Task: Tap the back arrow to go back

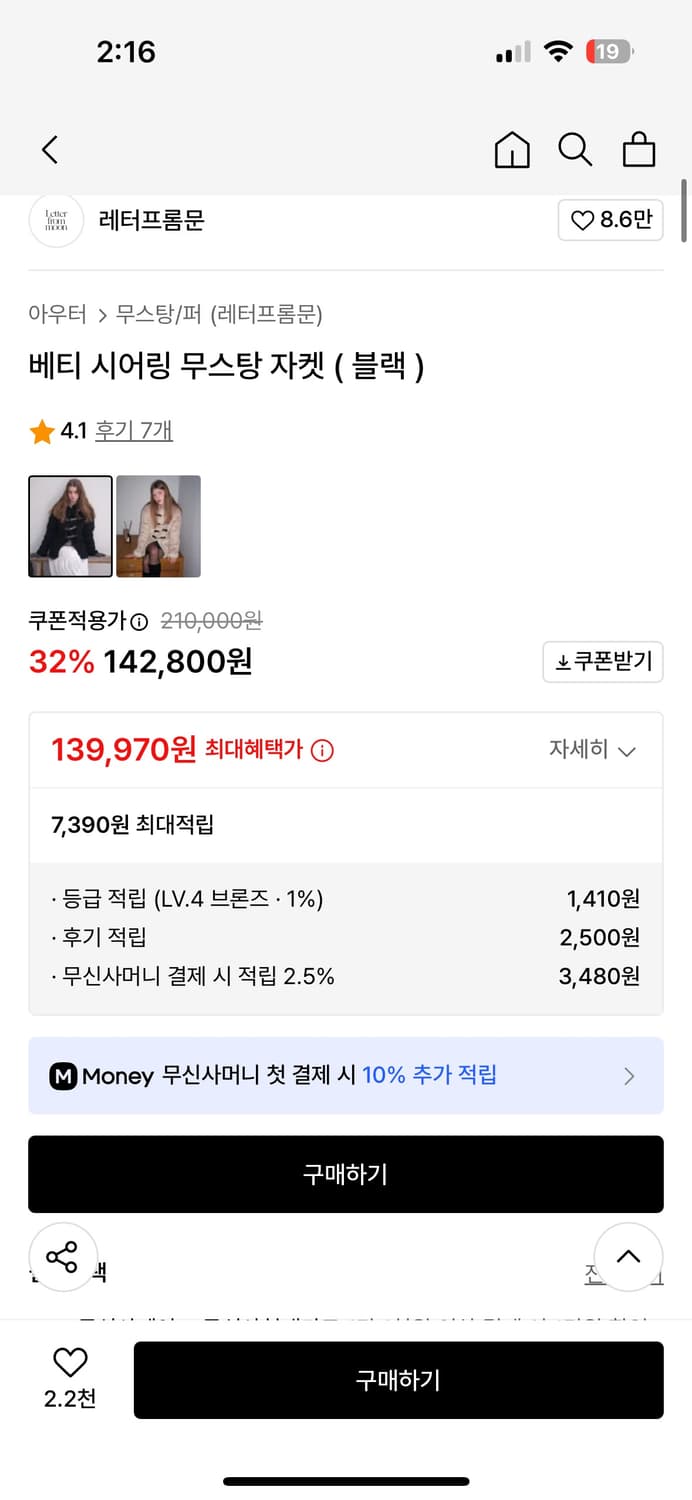Action: tap(49, 148)
